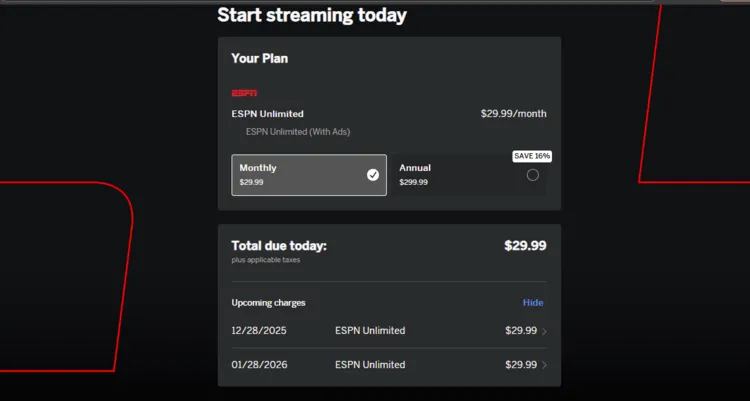Click the $29.99/month plan price
The width and height of the screenshot is (750, 401).
513,114
